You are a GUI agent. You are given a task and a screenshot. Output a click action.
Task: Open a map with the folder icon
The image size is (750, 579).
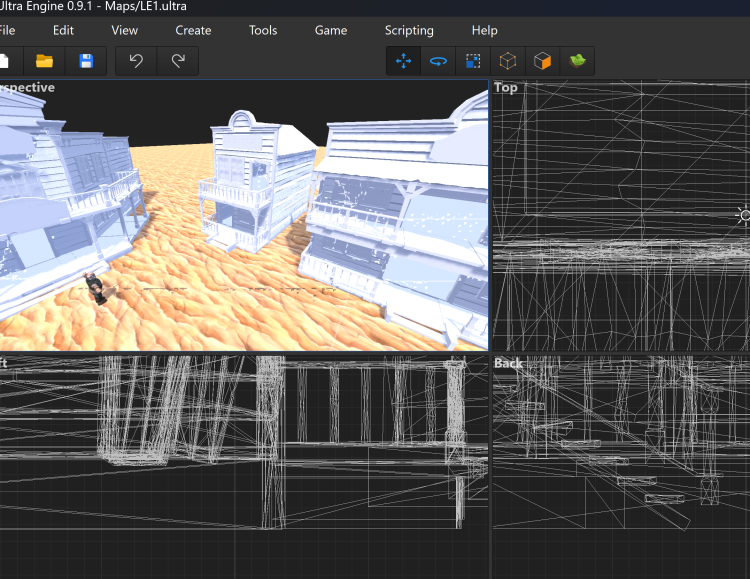coord(44,61)
